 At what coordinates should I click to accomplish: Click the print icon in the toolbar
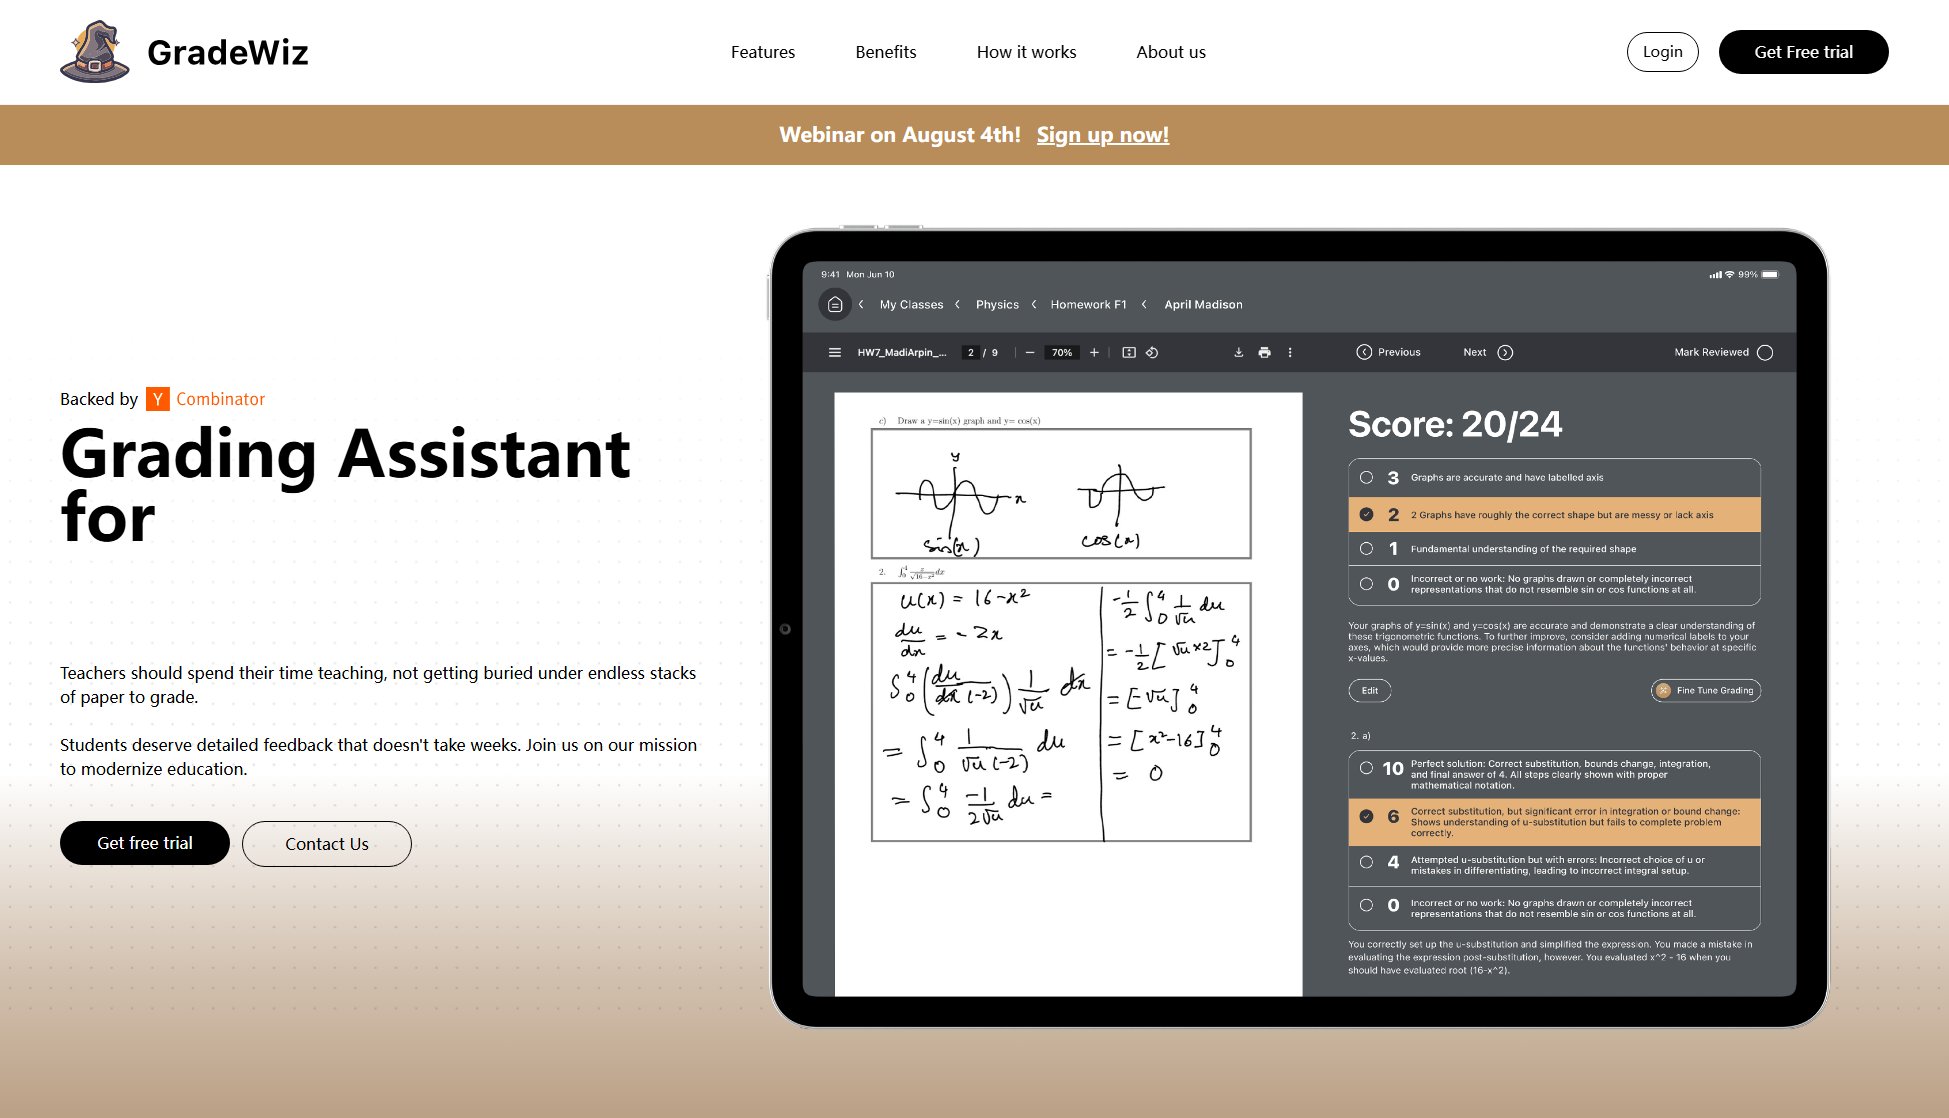[x=1264, y=353]
